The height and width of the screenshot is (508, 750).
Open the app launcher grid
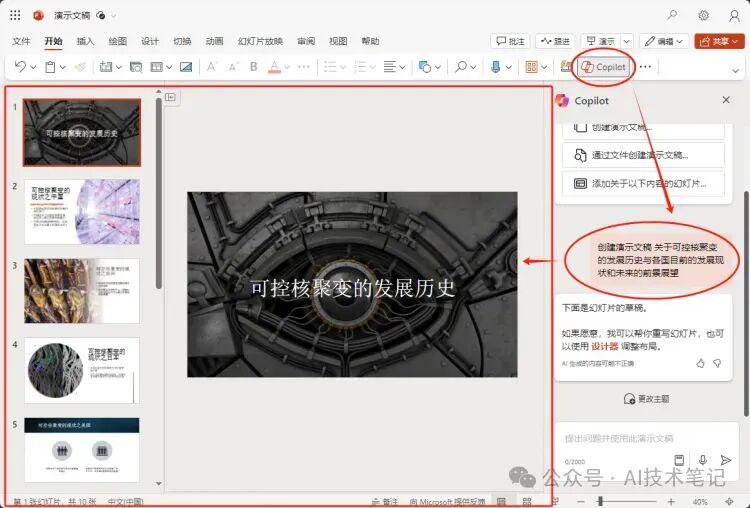[15, 15]
